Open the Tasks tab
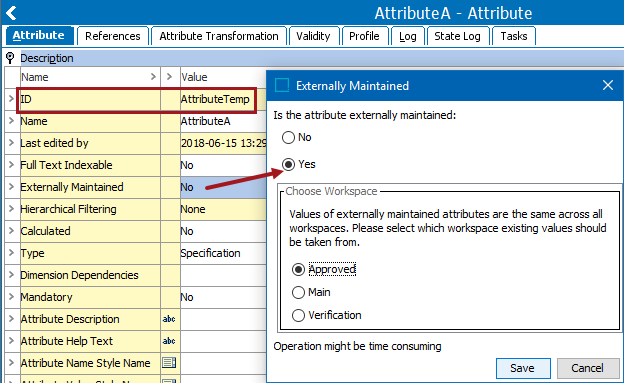 514,36
